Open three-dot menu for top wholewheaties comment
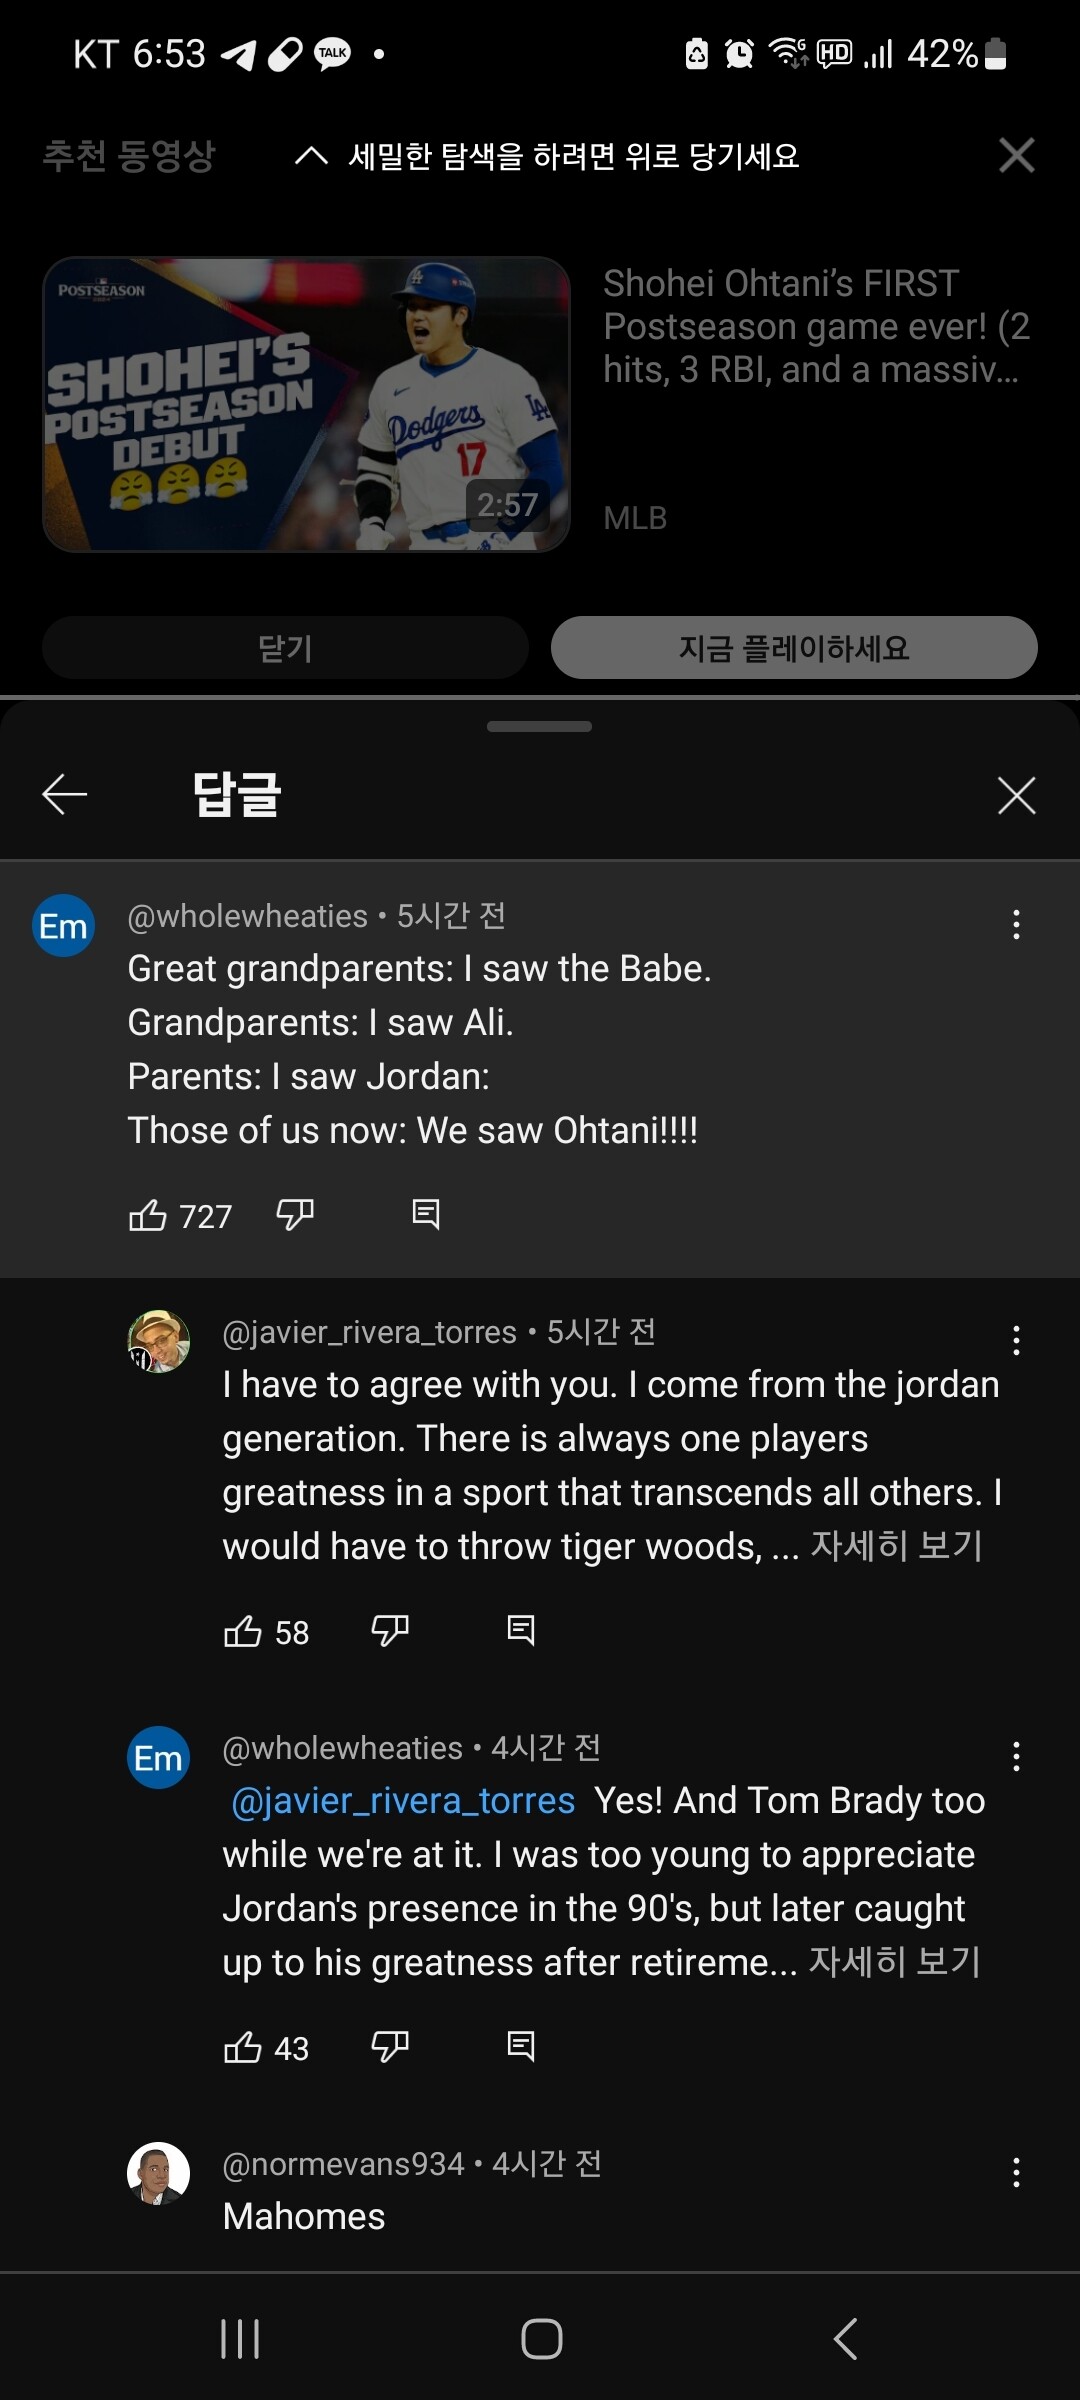This screenshot has width=1080, height=2400. coord(1016,924)
